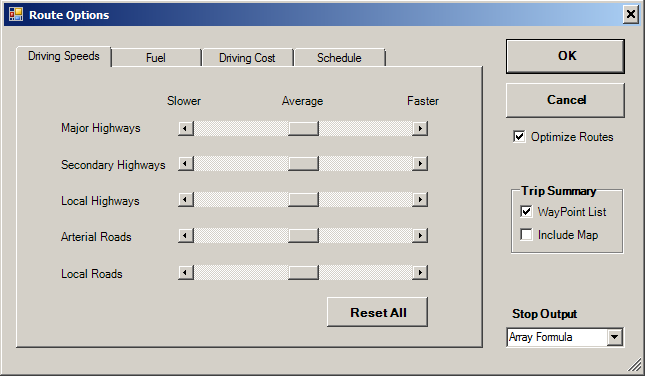This screenshot has height=376, width=645.
Task: Click right arrow of Secondary Highways slider
Action: (420, 164)
